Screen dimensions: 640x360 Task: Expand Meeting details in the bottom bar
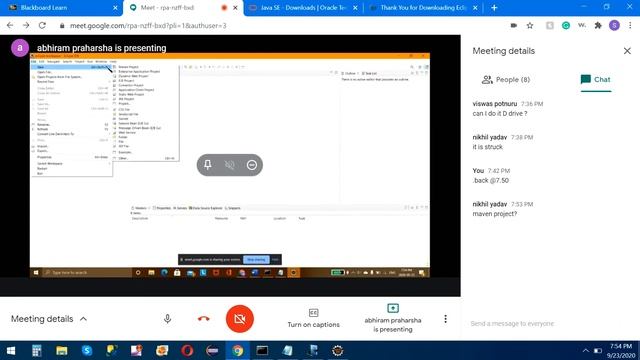point(49,319)
